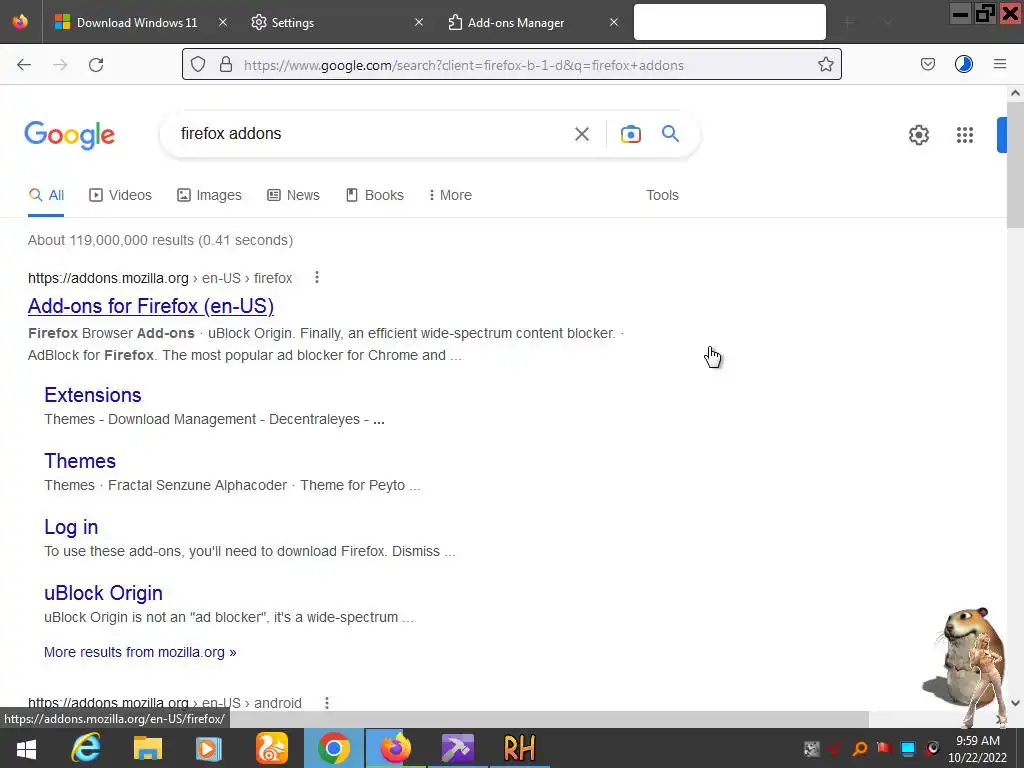Expand the More search filters menu
The height and width of the screenshot is (768, 1024).
(450, 195)
